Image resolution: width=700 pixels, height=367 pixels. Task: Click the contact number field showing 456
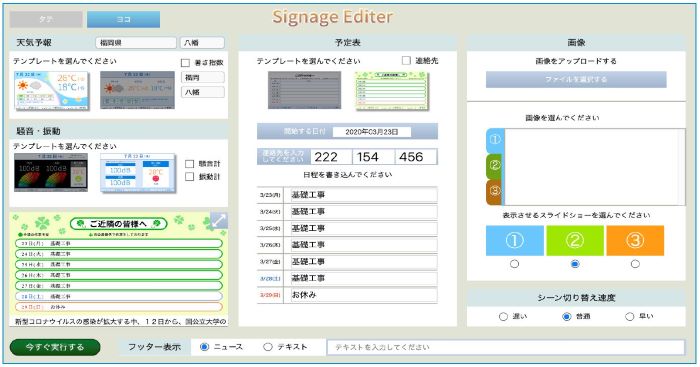point(416,157)
